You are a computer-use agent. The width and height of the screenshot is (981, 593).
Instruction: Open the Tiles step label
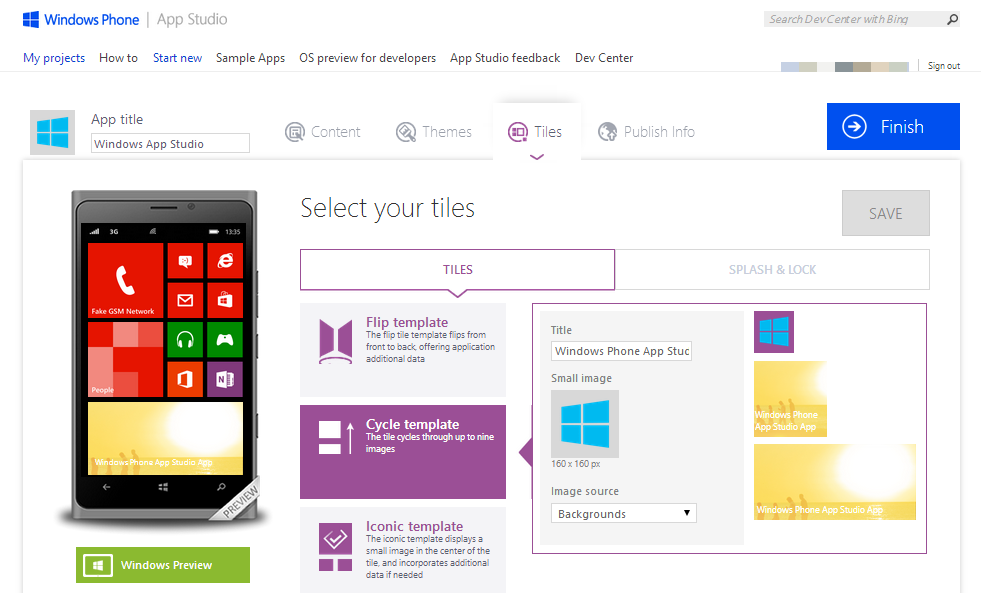click(x=547, y=132)
